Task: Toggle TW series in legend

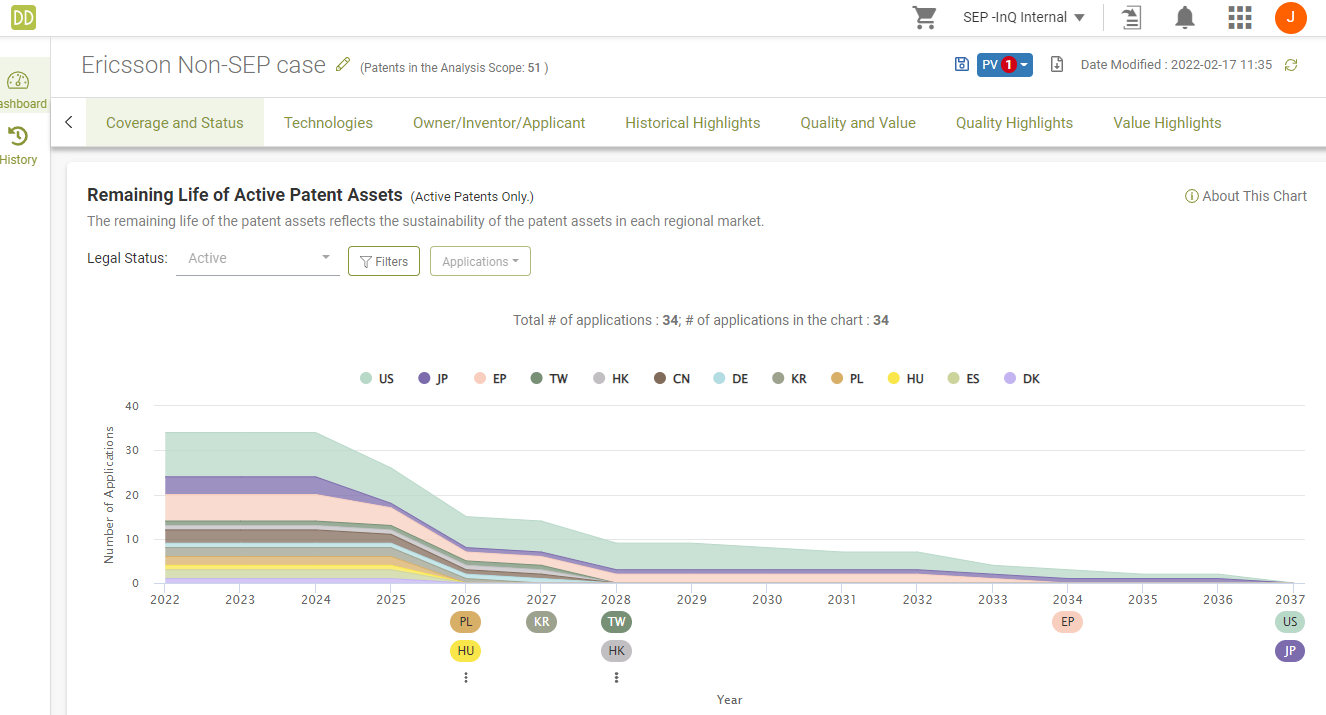Action: [x=549, y=379]
